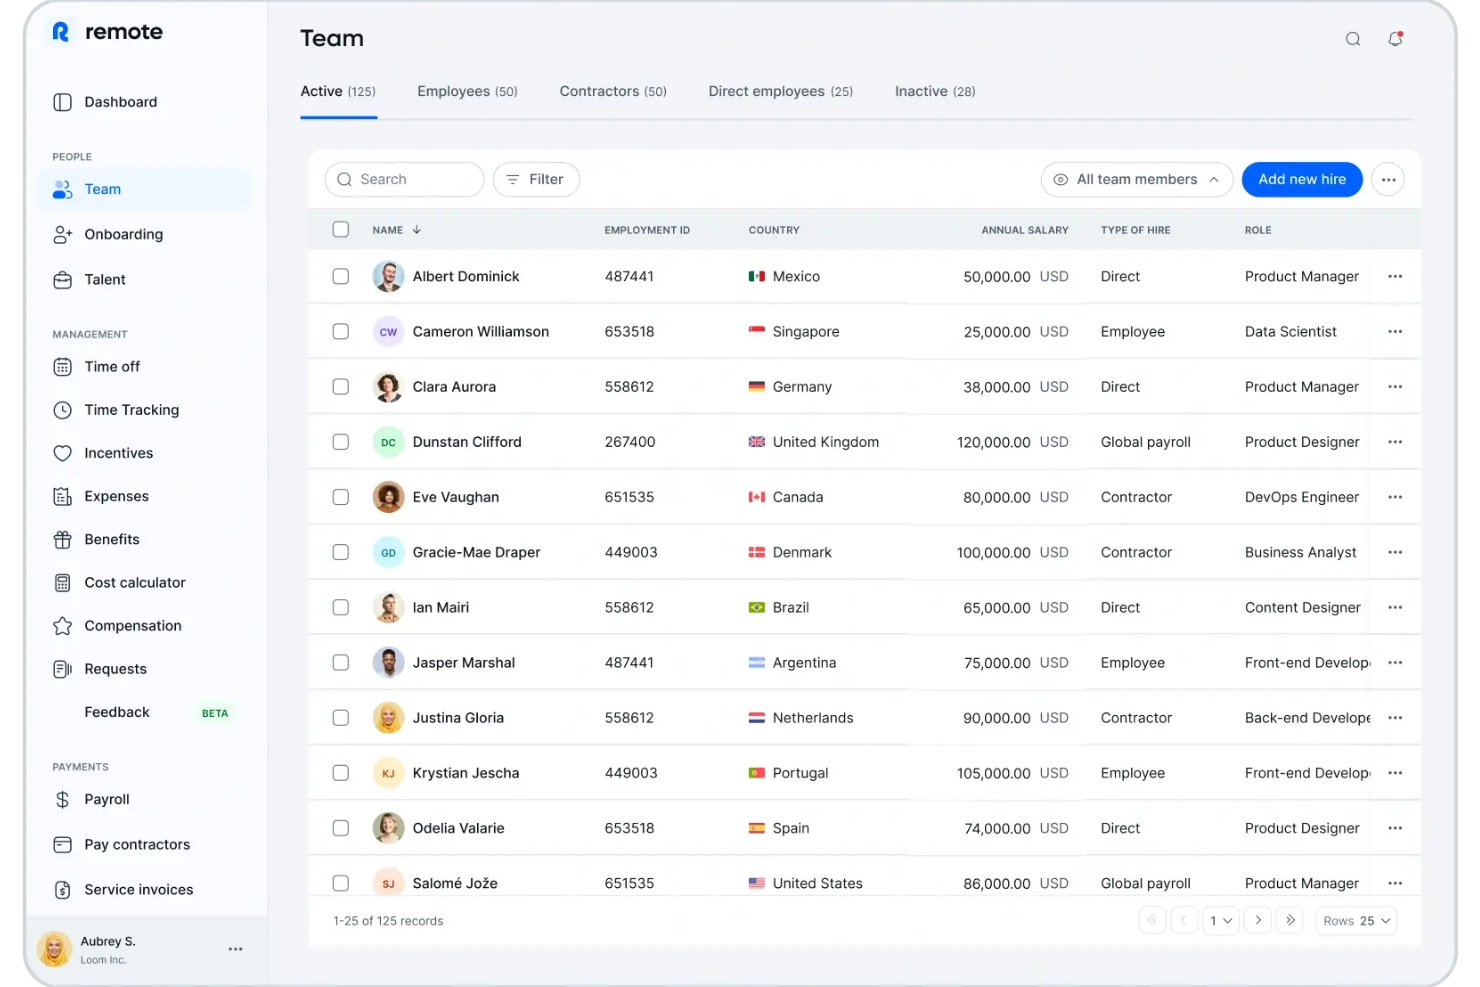The image size is (1480, 987).
Task: Check the select-all checkbox in table header
Action: tap(340, 228)
